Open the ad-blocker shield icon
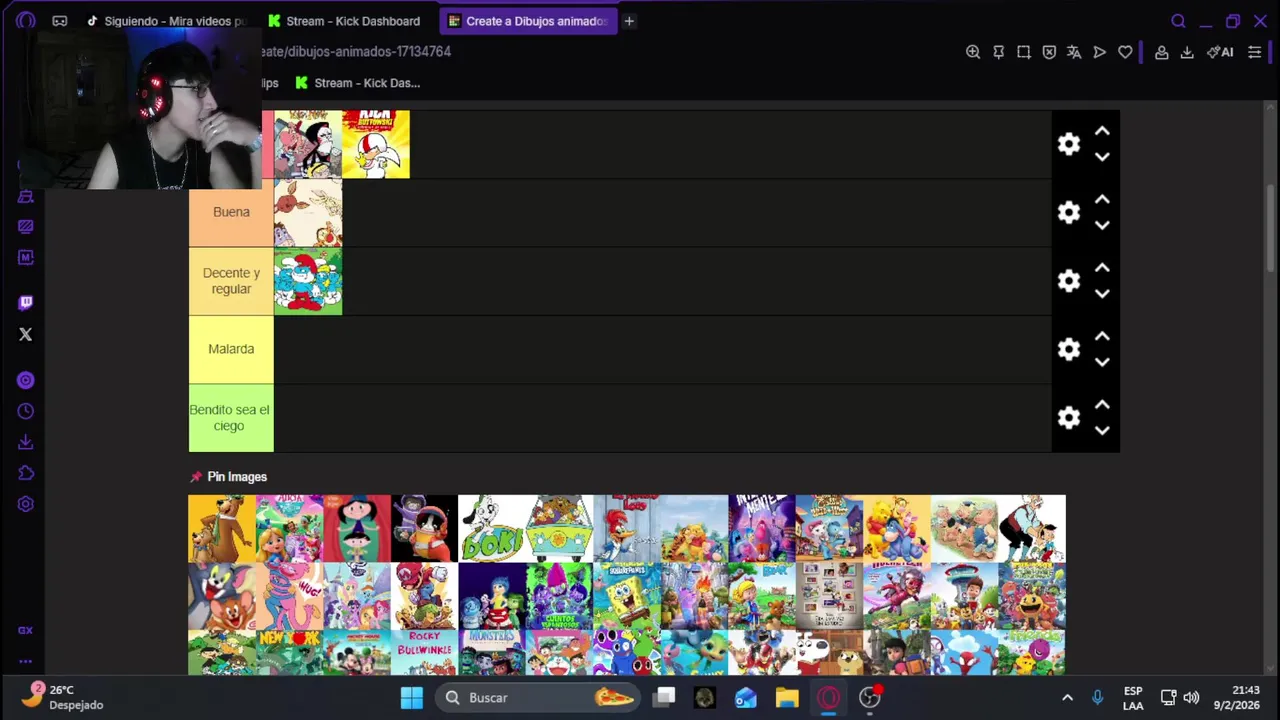 (1049, 52)
